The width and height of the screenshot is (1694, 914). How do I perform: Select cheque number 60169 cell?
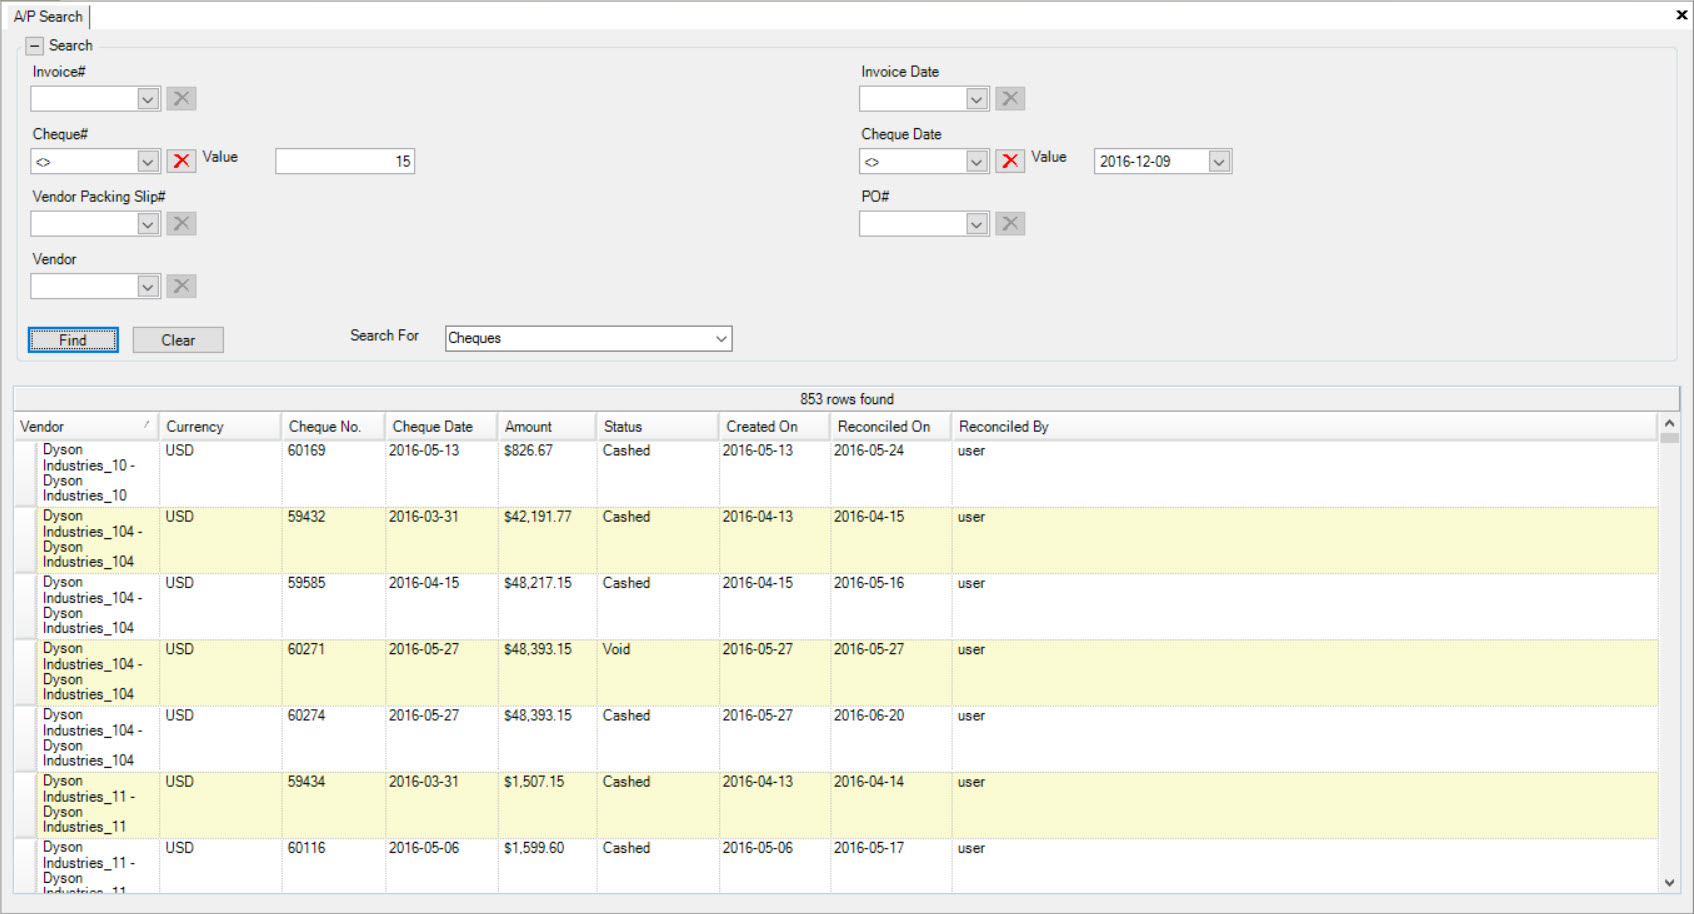[x=334, y=474]
